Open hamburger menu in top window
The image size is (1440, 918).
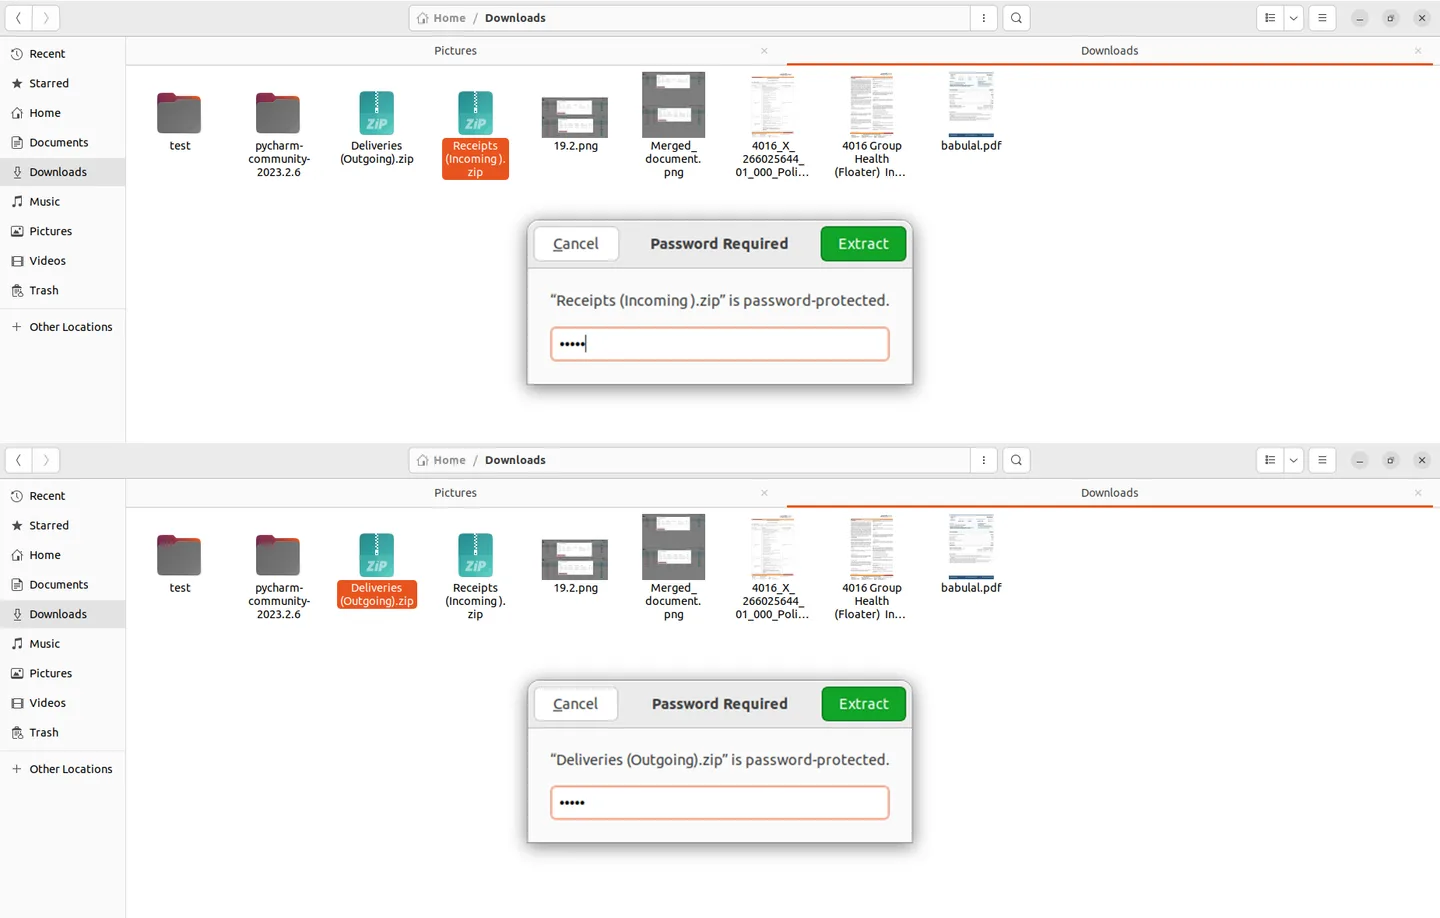tap(1322, 18)
